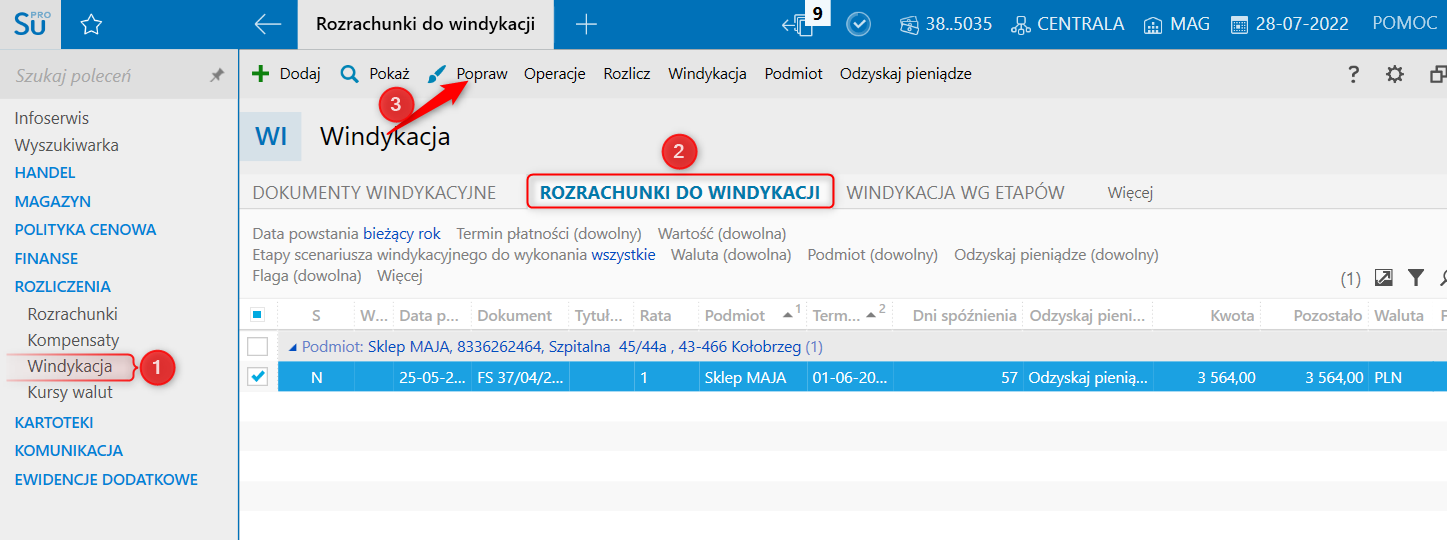The image size is (1447, 540).
Task: Open Infoserwis in sidebar
Action: (52, 118)
